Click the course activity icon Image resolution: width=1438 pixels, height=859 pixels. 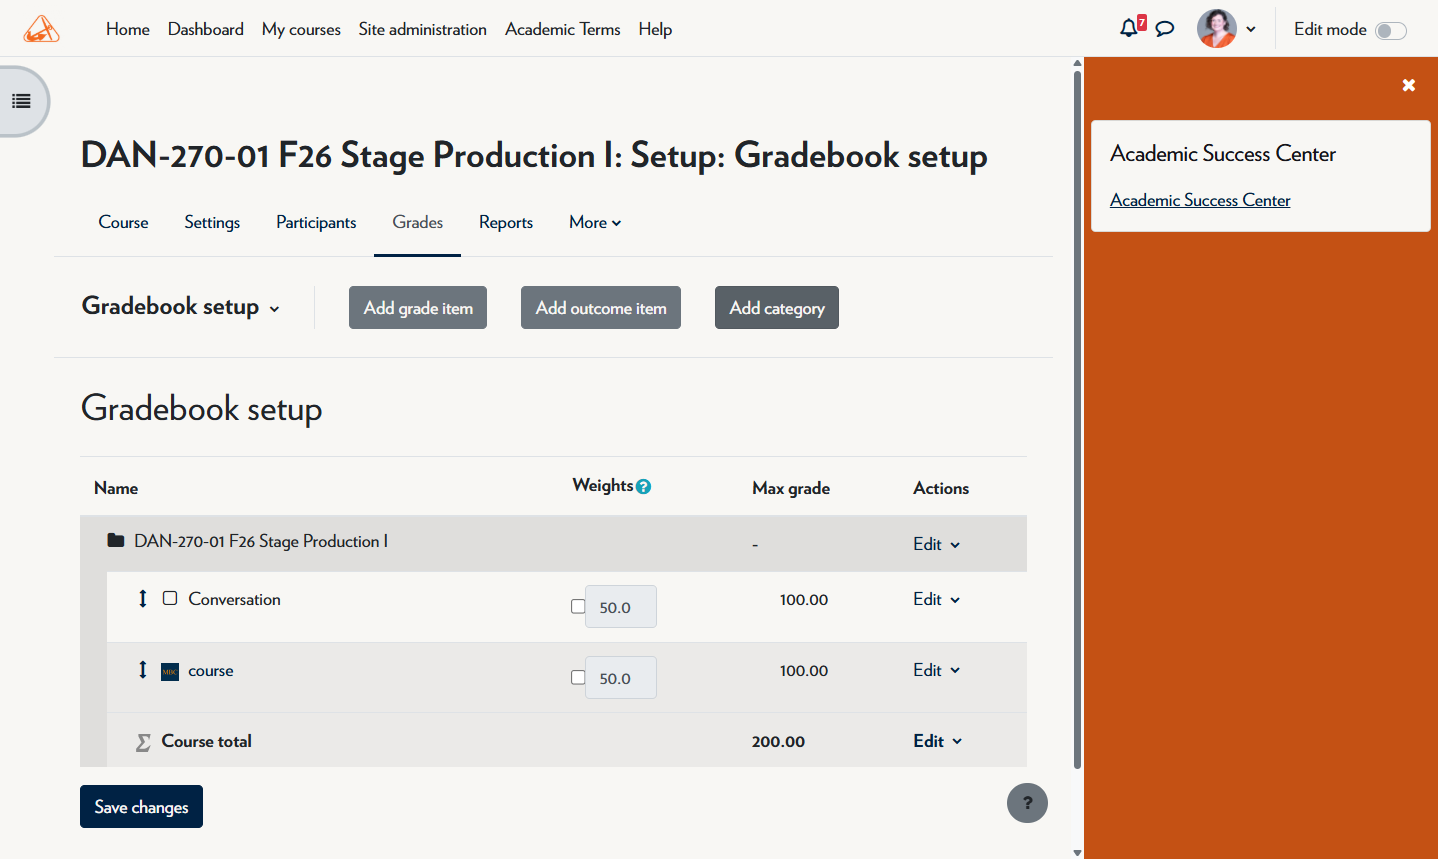170,671
